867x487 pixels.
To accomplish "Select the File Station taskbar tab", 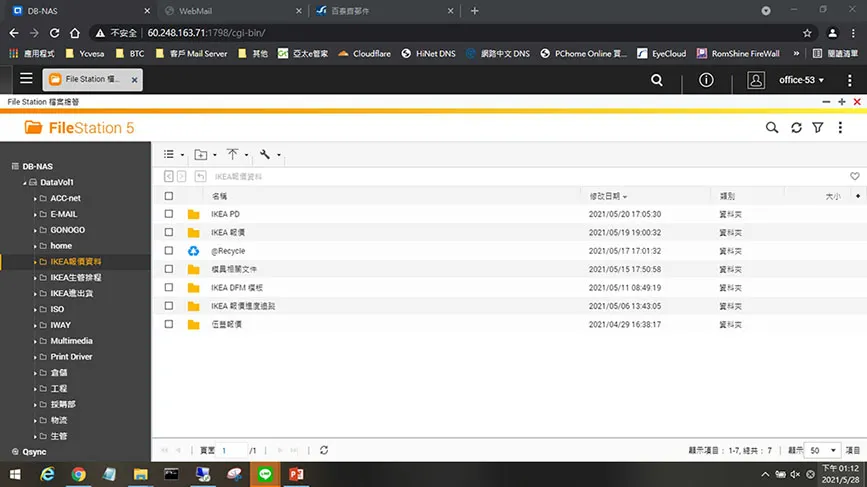I will [x=92, y=80].
